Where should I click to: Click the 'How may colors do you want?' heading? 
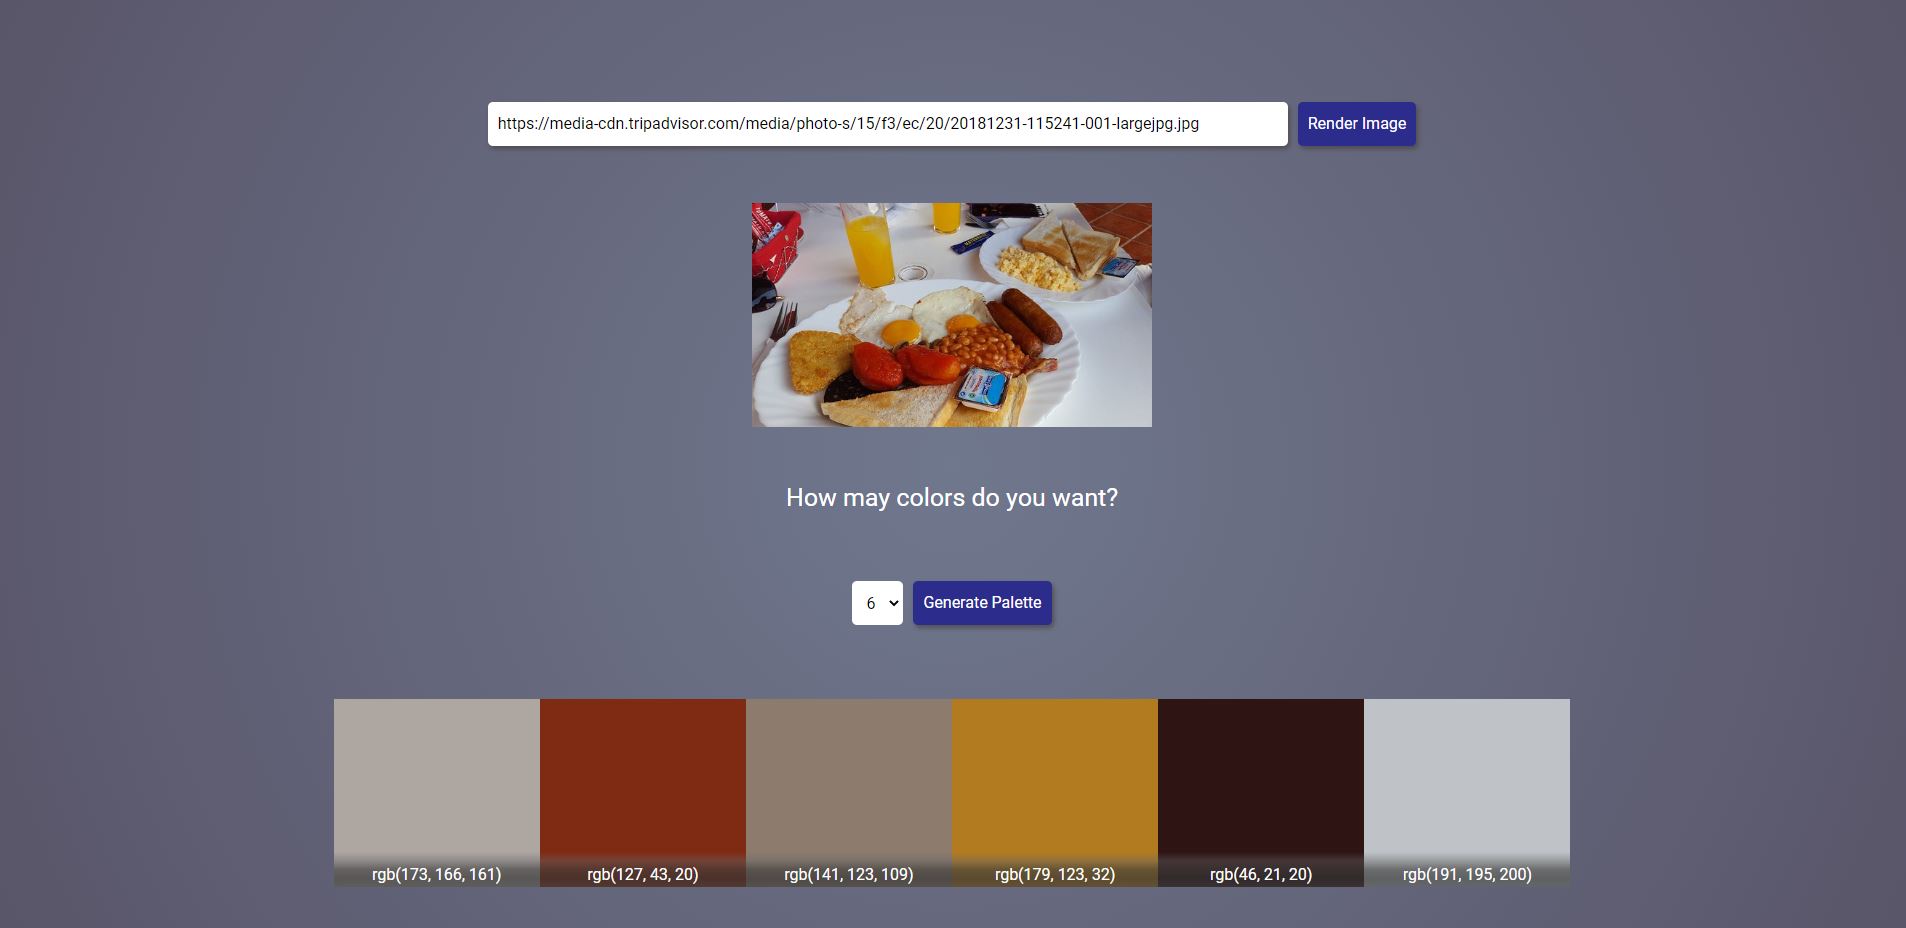click(x=952, y=497)
